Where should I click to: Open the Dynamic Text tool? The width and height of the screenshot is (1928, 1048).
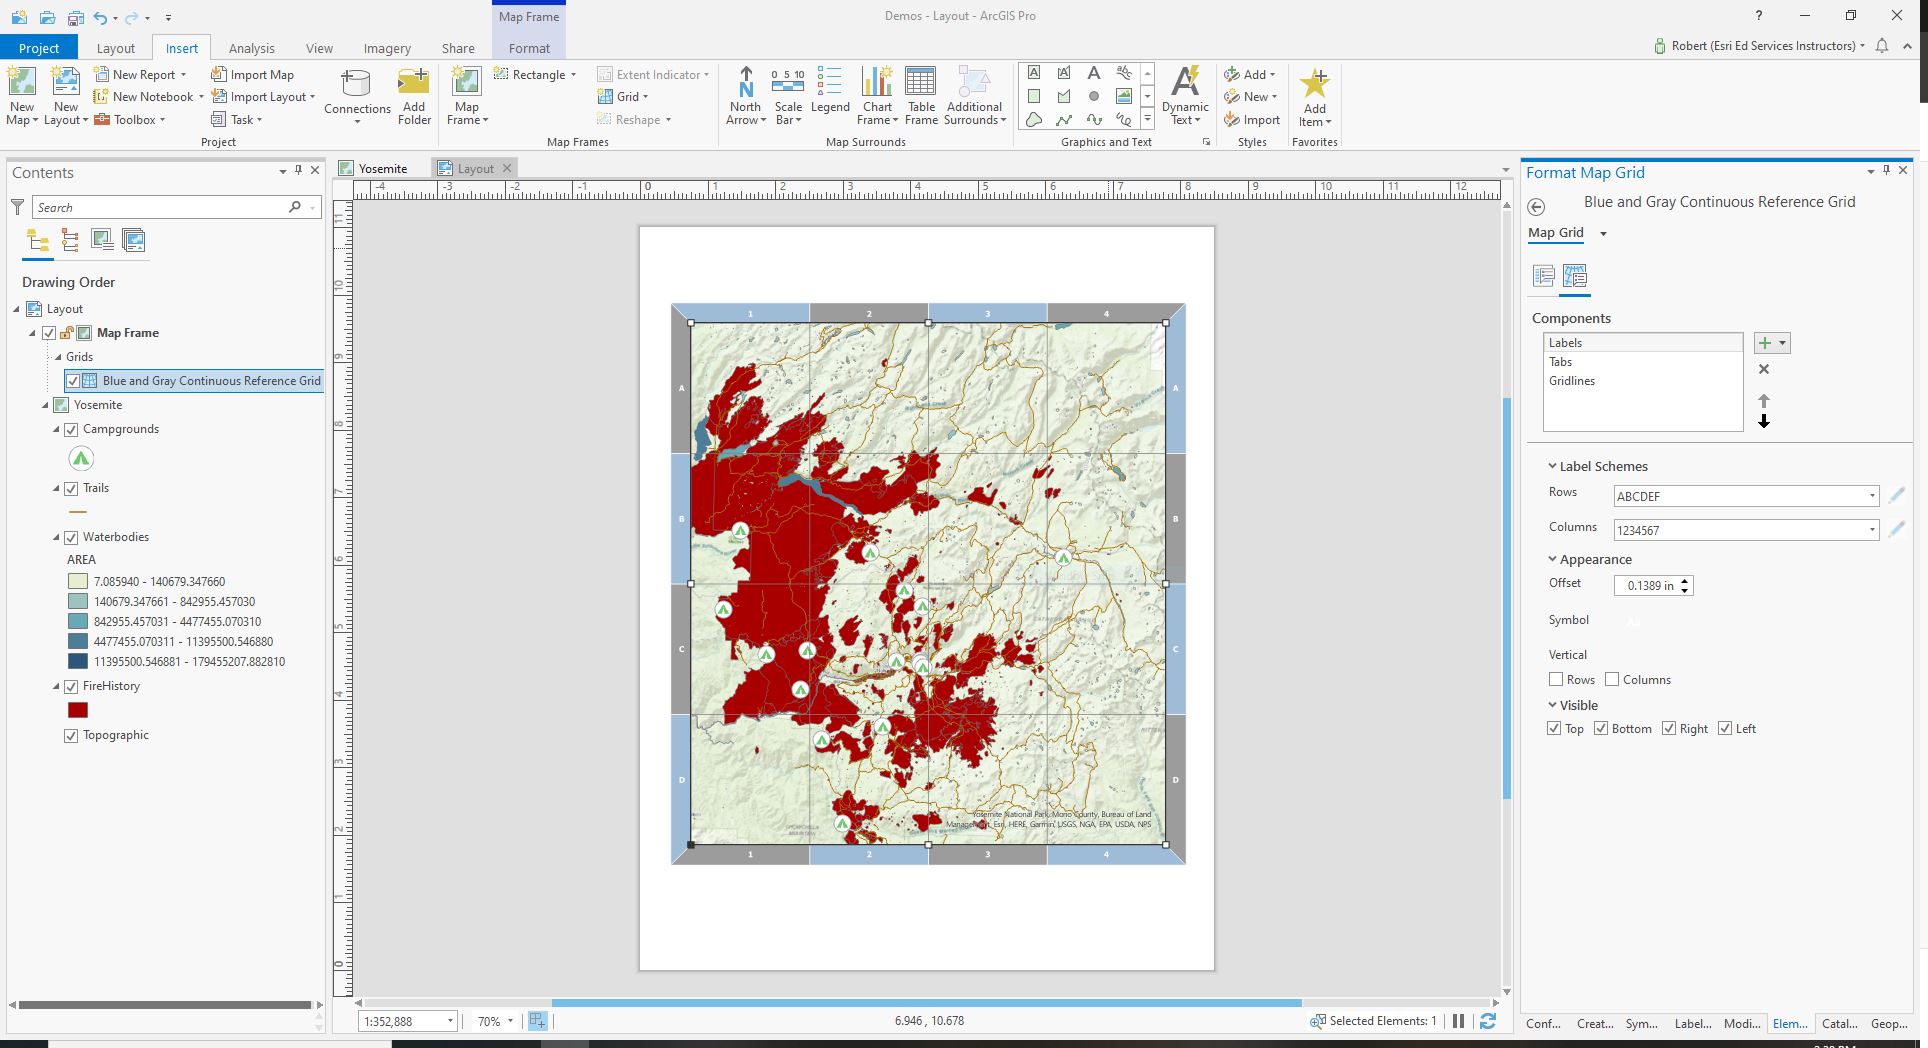coord(1185,95)
